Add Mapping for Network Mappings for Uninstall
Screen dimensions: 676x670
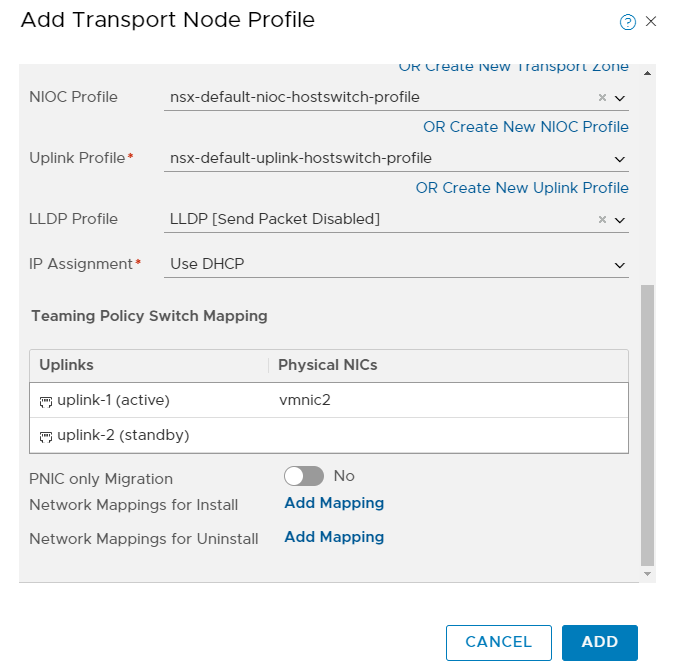(x=334, y=537)
